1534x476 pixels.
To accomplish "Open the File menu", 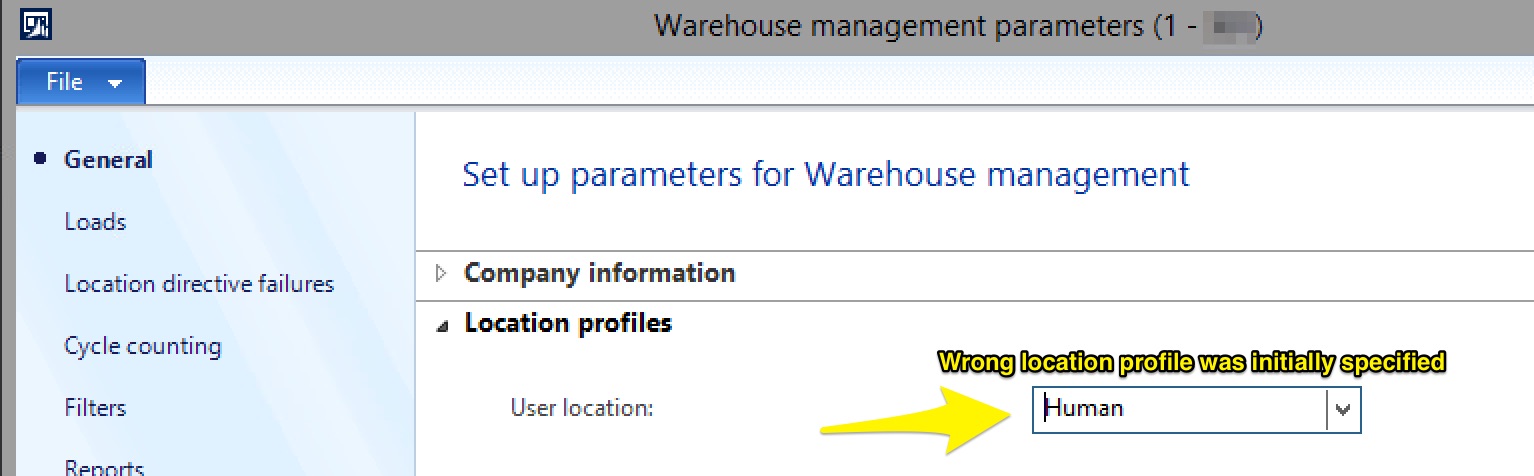I will click(x=81, y=82).
